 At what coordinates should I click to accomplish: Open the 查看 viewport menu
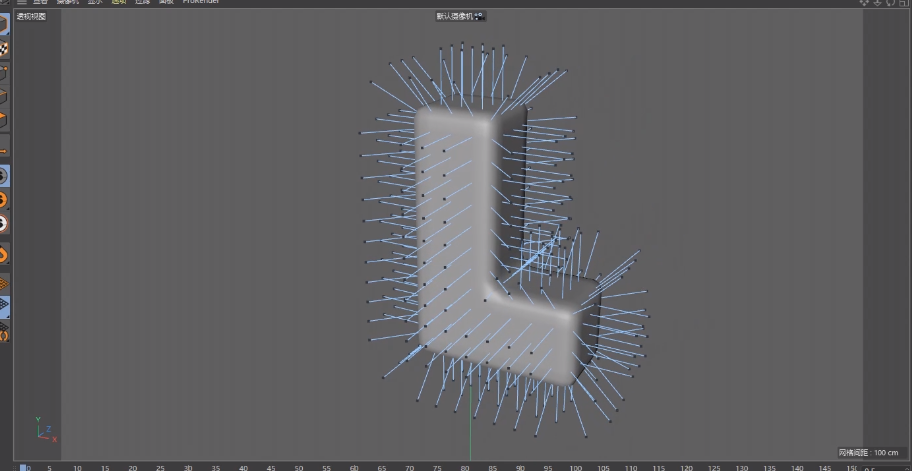point(40,2)
